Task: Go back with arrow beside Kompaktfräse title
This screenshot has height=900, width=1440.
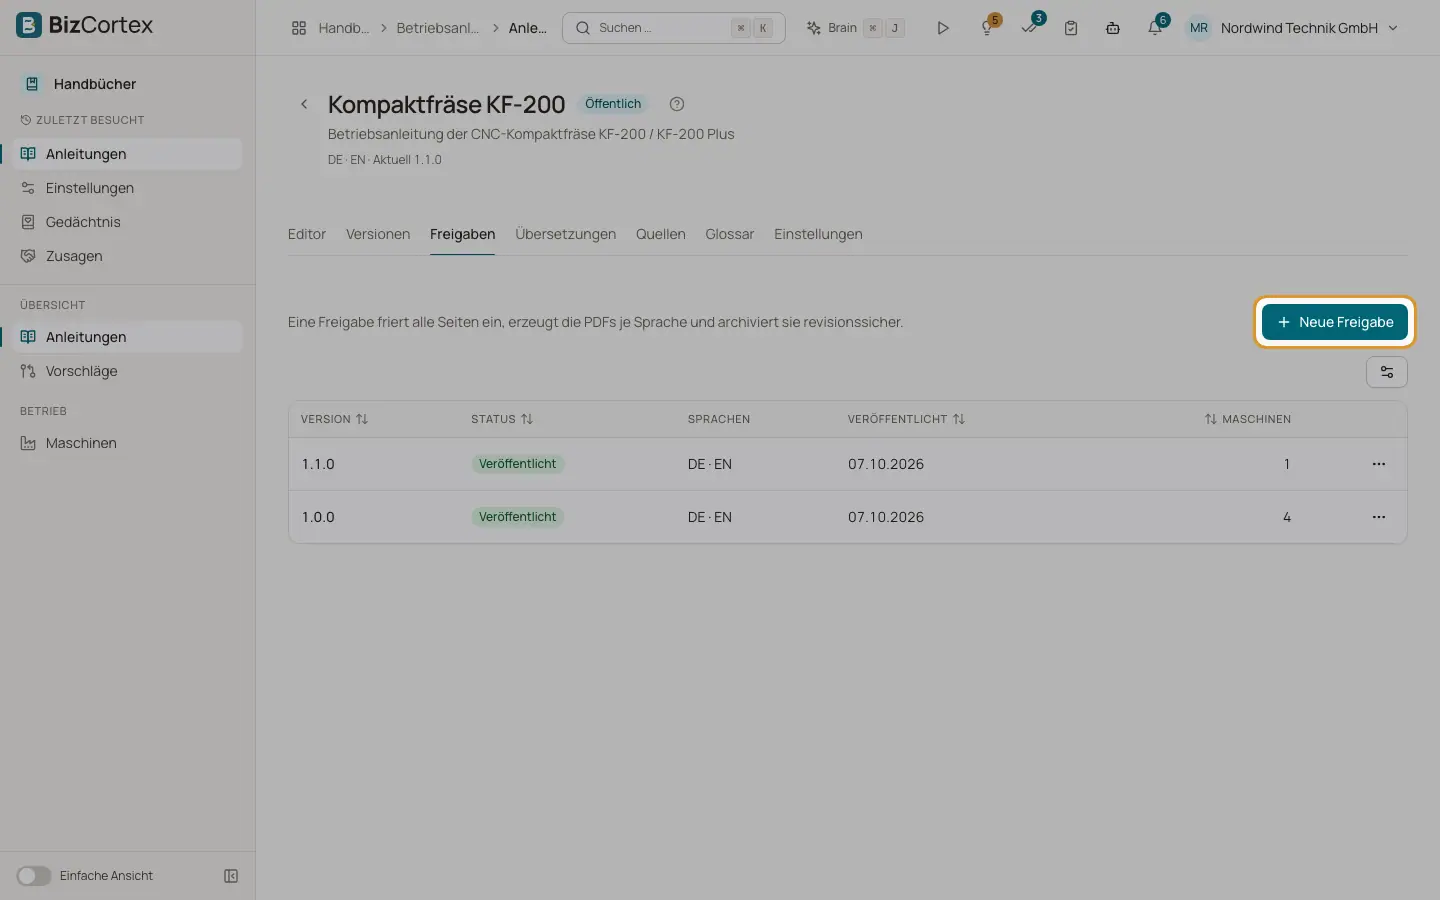Action: click(x=304, y=104)
